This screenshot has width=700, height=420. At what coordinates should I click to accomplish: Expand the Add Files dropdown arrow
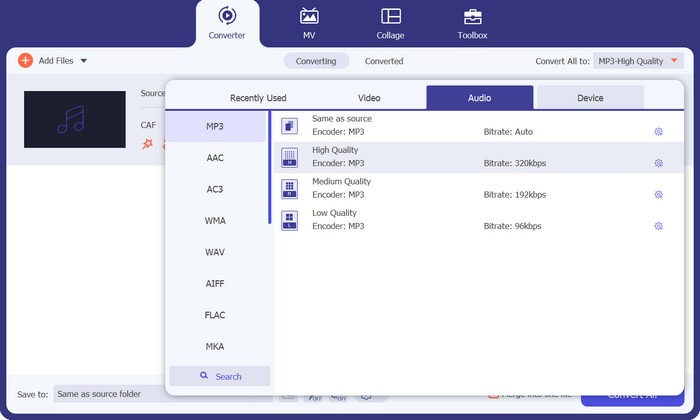84,61
